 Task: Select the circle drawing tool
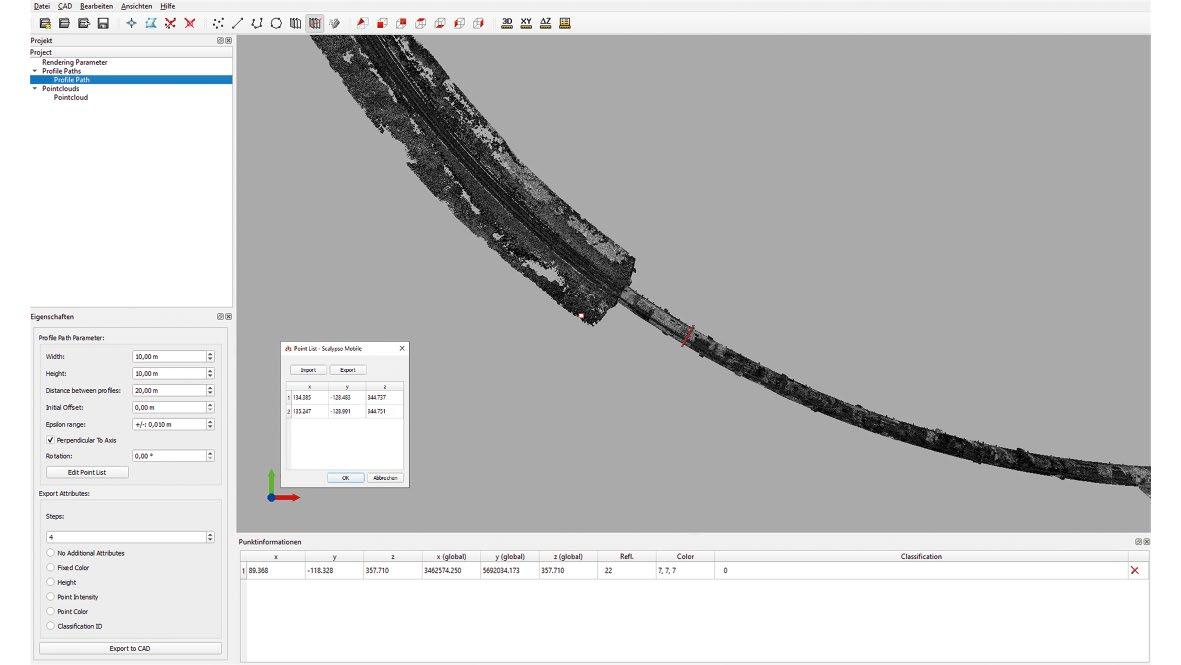click(276, 23)
